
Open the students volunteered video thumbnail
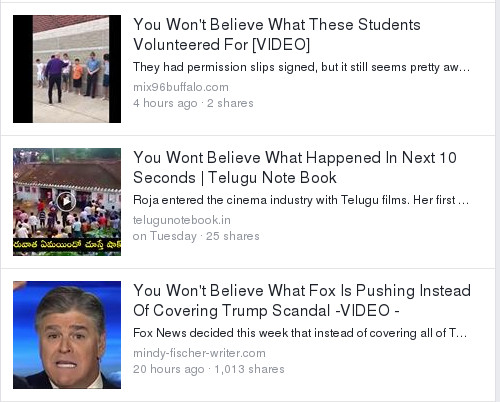(x=67, y=69)
